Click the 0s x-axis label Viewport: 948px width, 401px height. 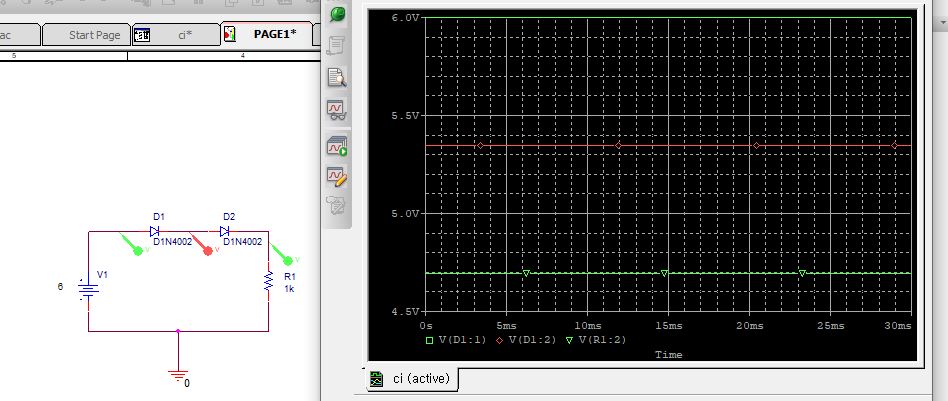[x=427, y=325]
